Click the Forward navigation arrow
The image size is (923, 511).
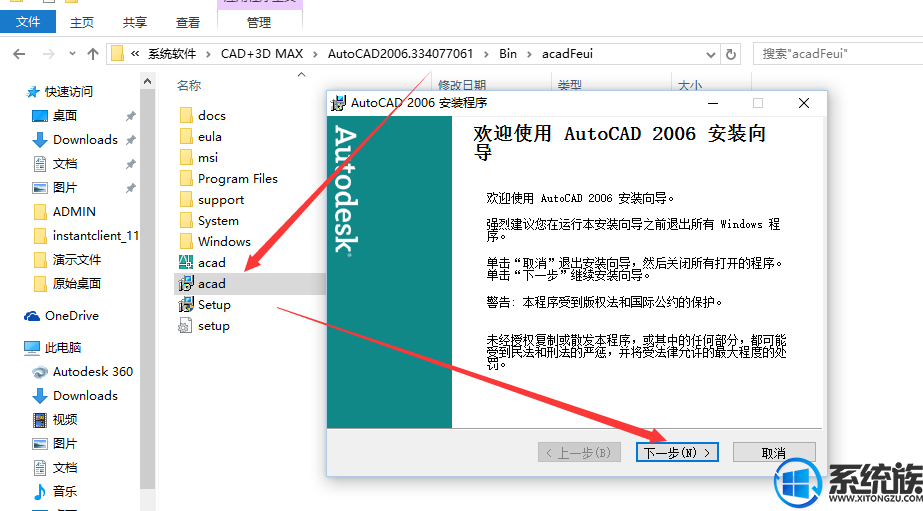pyautogui.click(x=49, y=54)
